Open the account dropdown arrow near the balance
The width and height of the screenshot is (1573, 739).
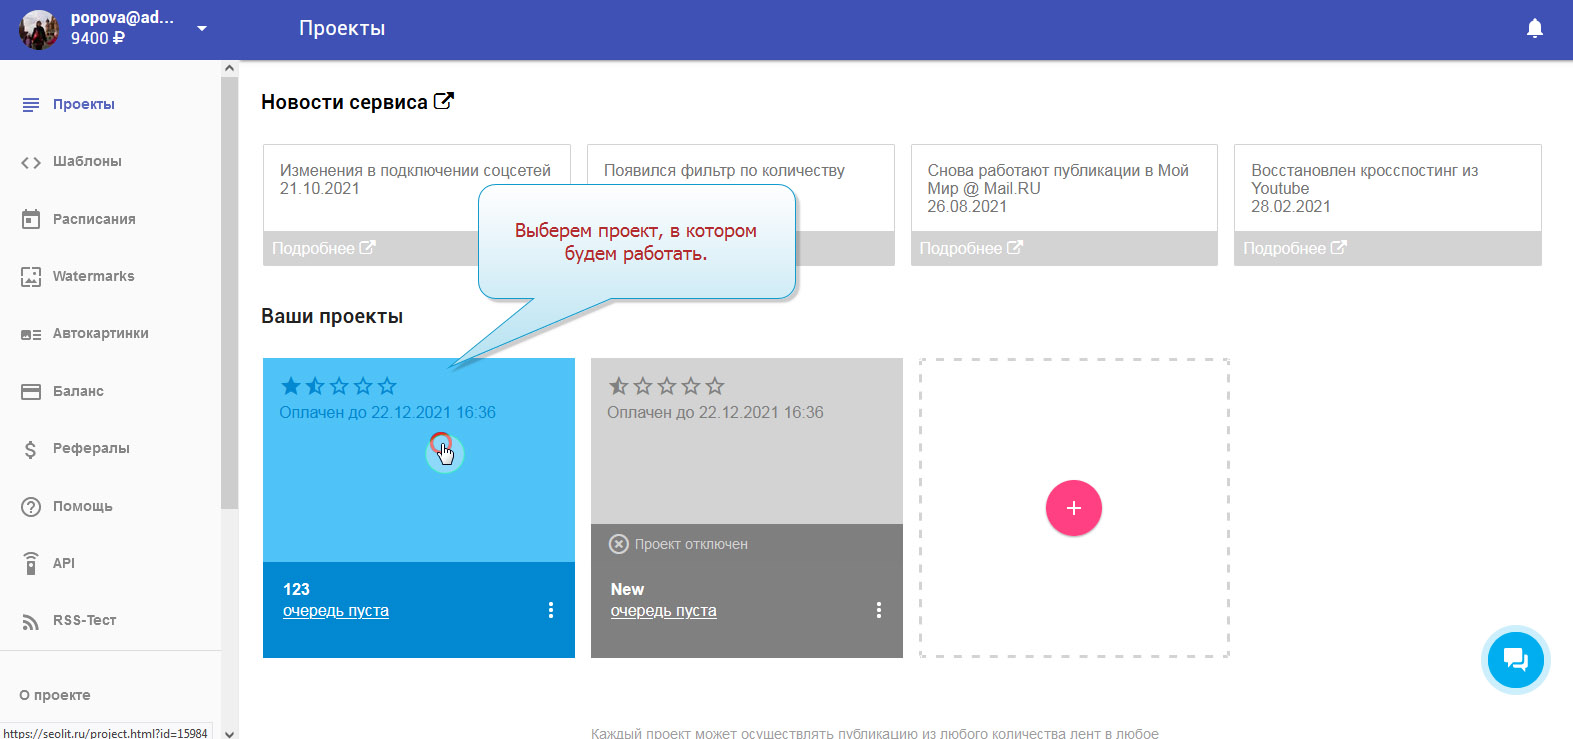point(202,28)
